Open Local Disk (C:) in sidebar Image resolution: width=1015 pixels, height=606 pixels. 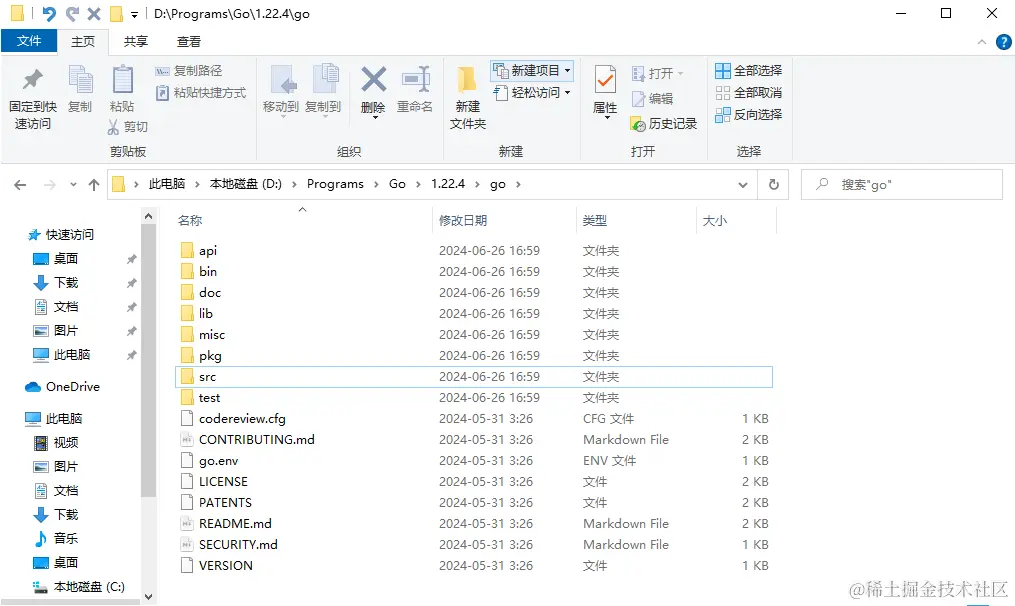tap(89, 587)
